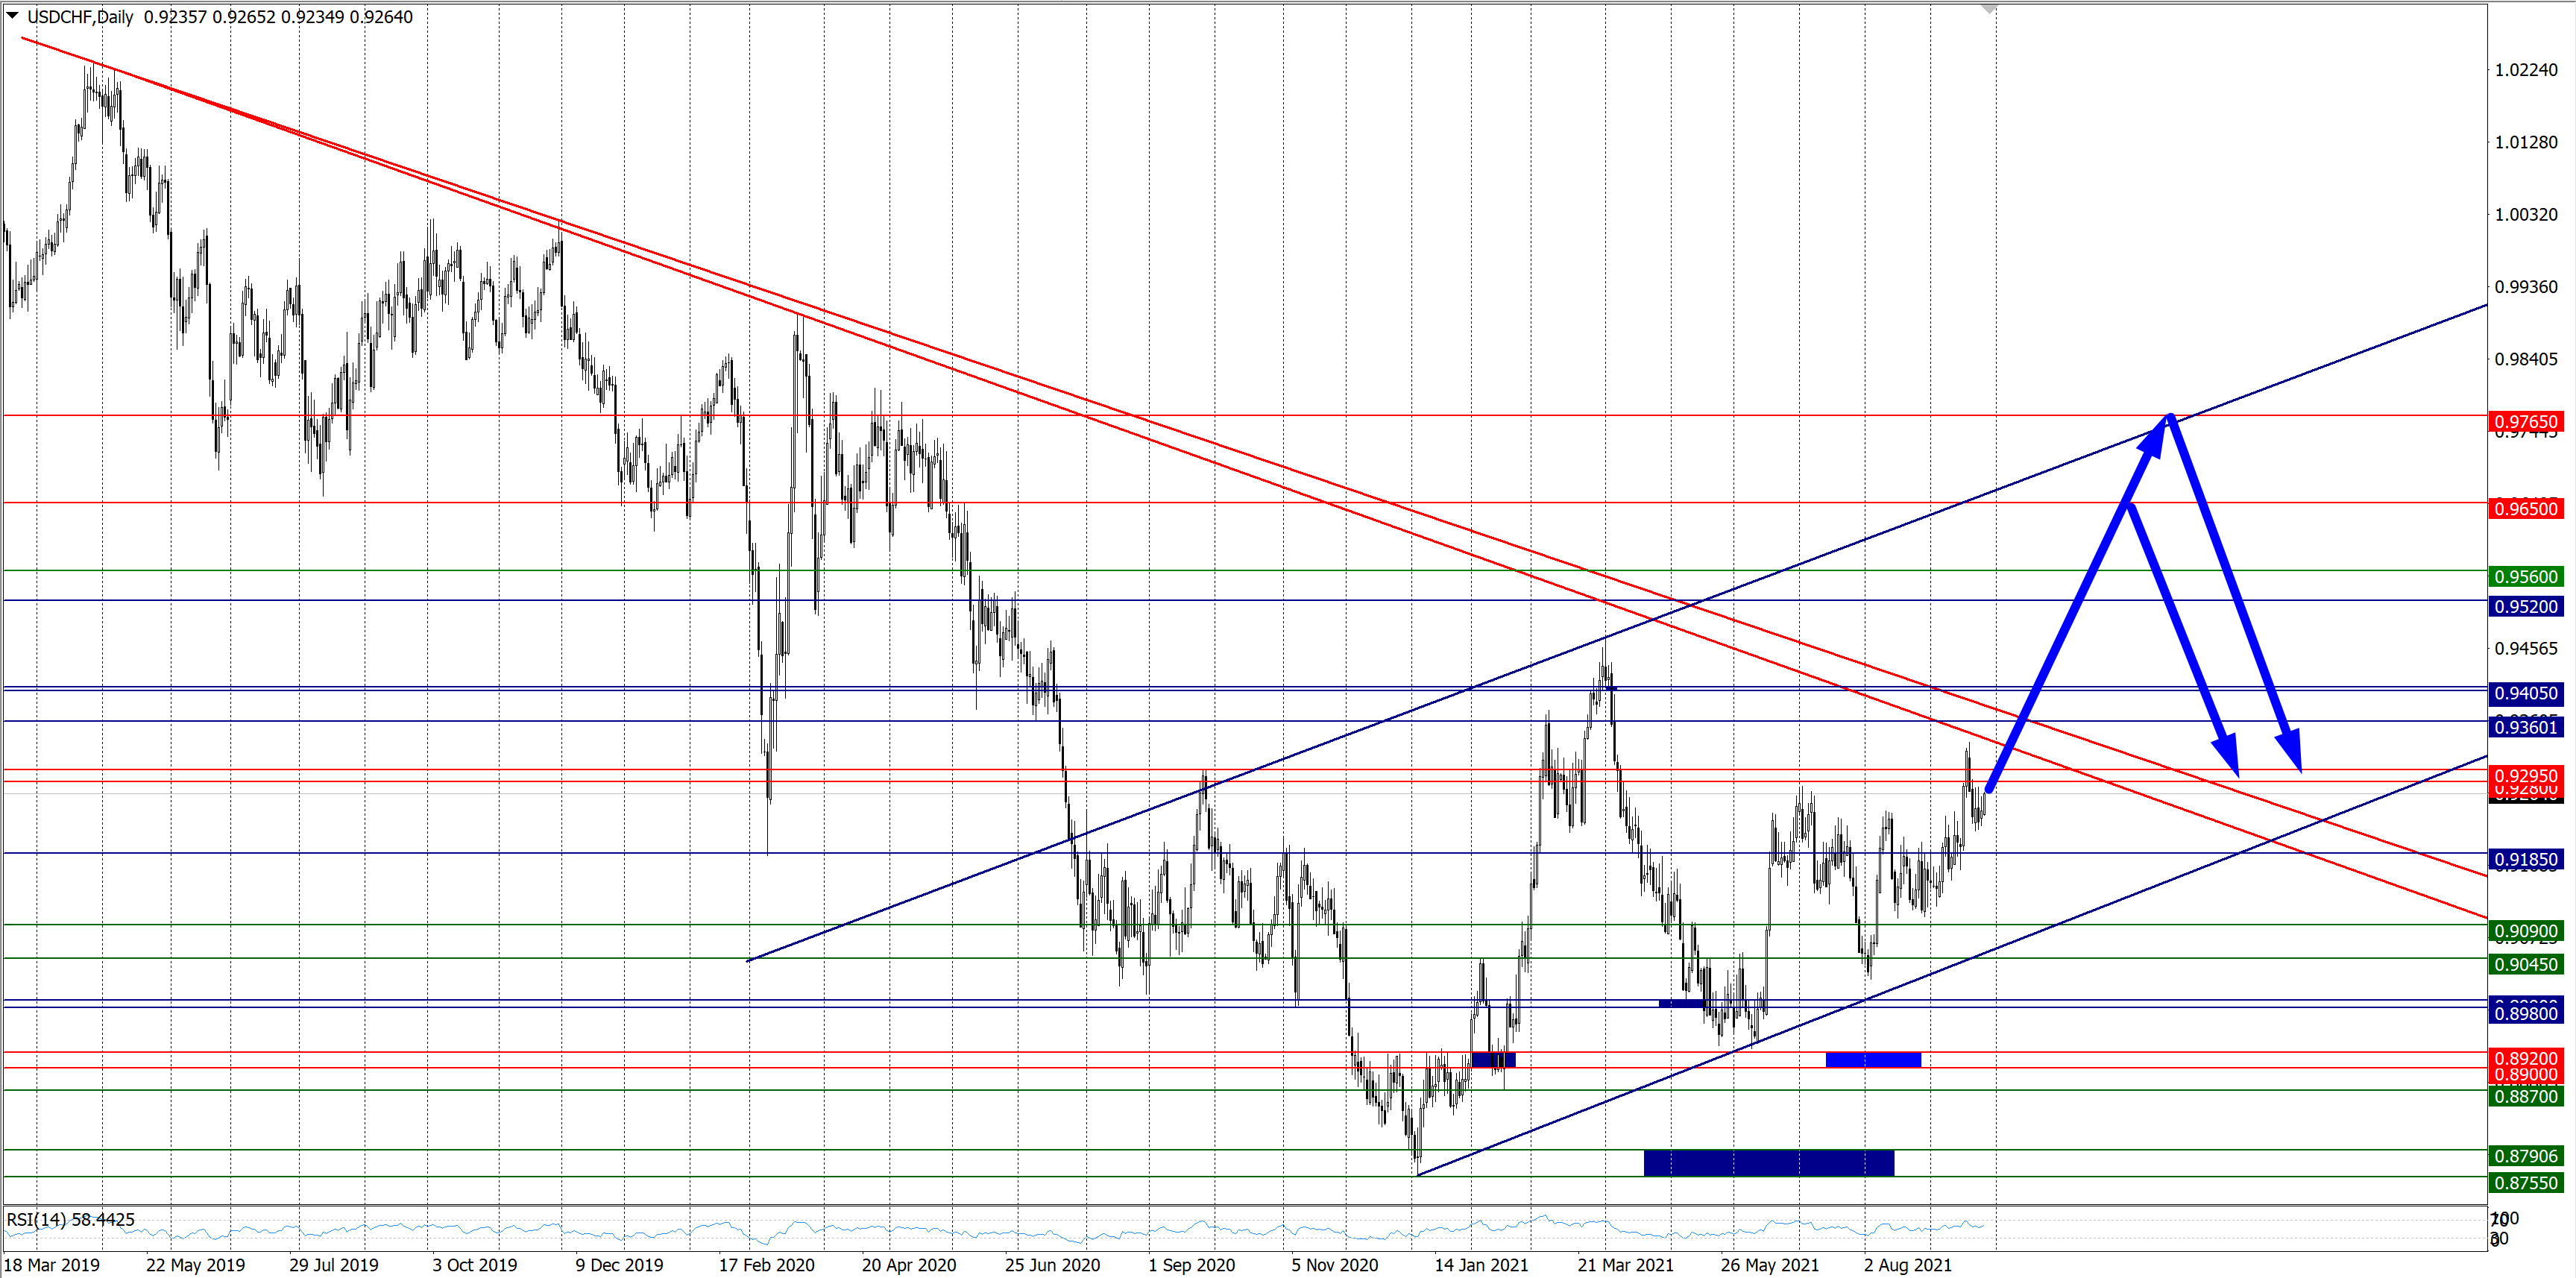The image size is (2576, 1278).
Task: Click the green 0.95600 price level tag
Action: click(x=2525, y=577)
